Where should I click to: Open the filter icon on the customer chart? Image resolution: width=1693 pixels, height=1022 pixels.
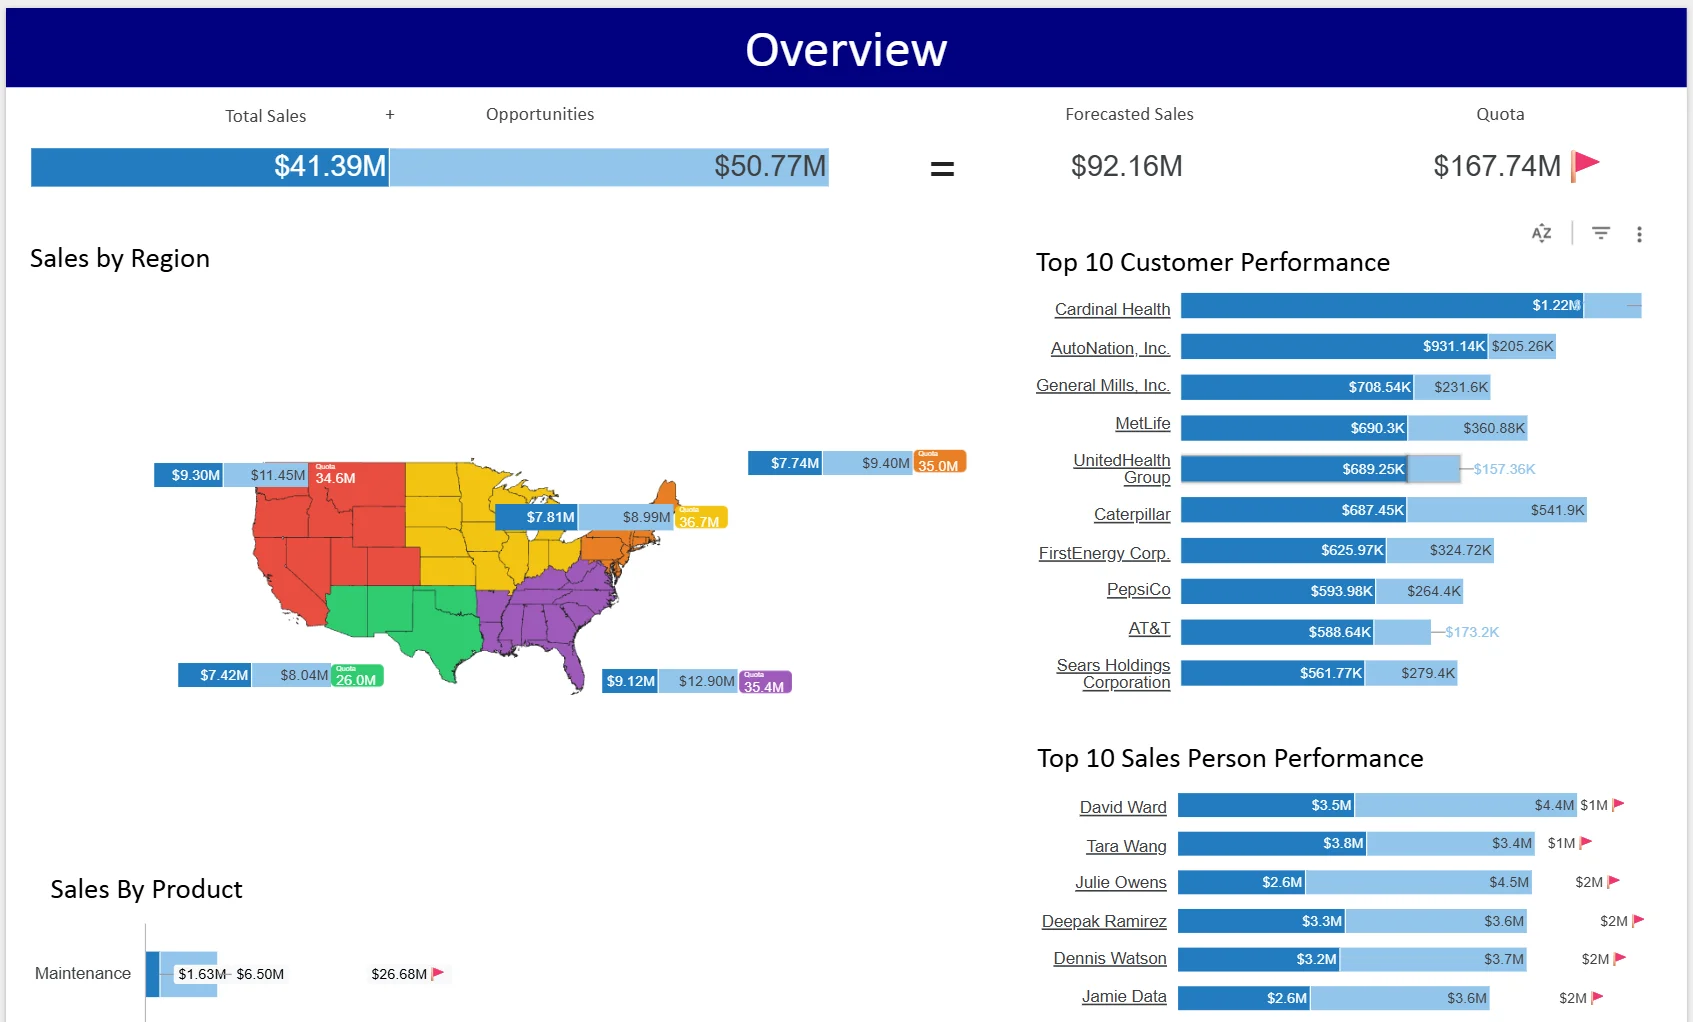tap(1601, 233)
